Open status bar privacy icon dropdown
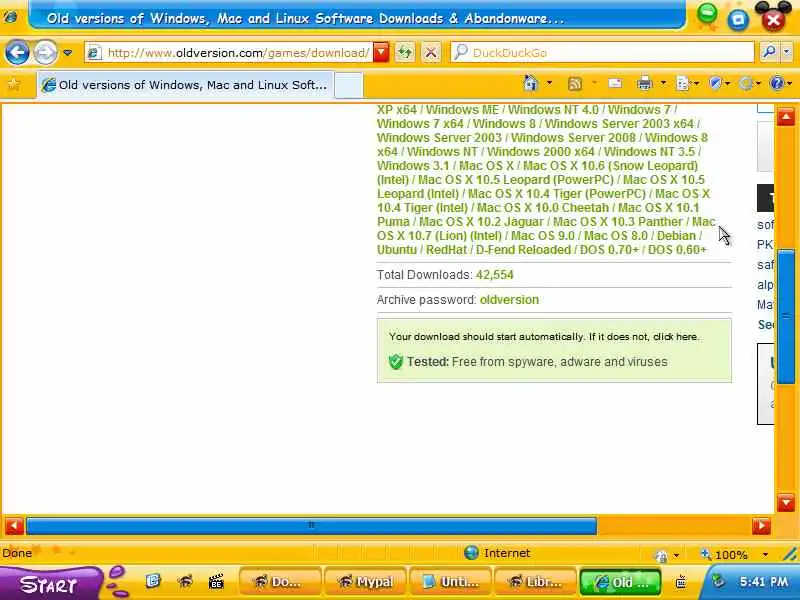The image size is (800, 600). [x=677, y=555]
